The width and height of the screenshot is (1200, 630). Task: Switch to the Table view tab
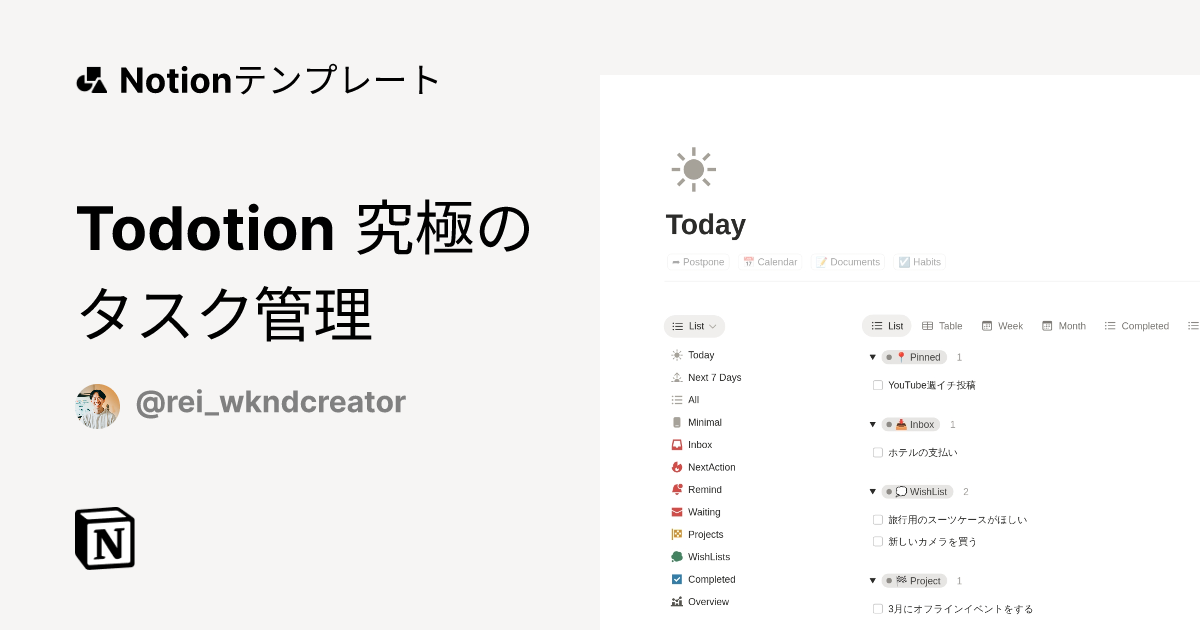[941, 326]
